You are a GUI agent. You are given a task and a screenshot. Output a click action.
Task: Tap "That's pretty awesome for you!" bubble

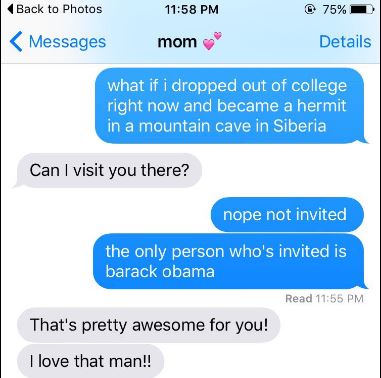[149, 325]
